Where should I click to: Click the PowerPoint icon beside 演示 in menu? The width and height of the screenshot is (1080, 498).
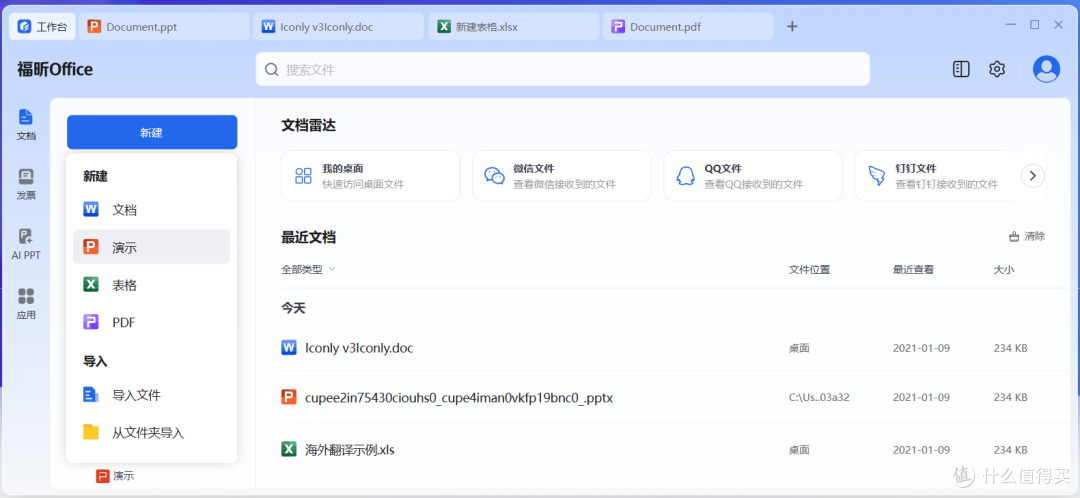click(91, 247)
